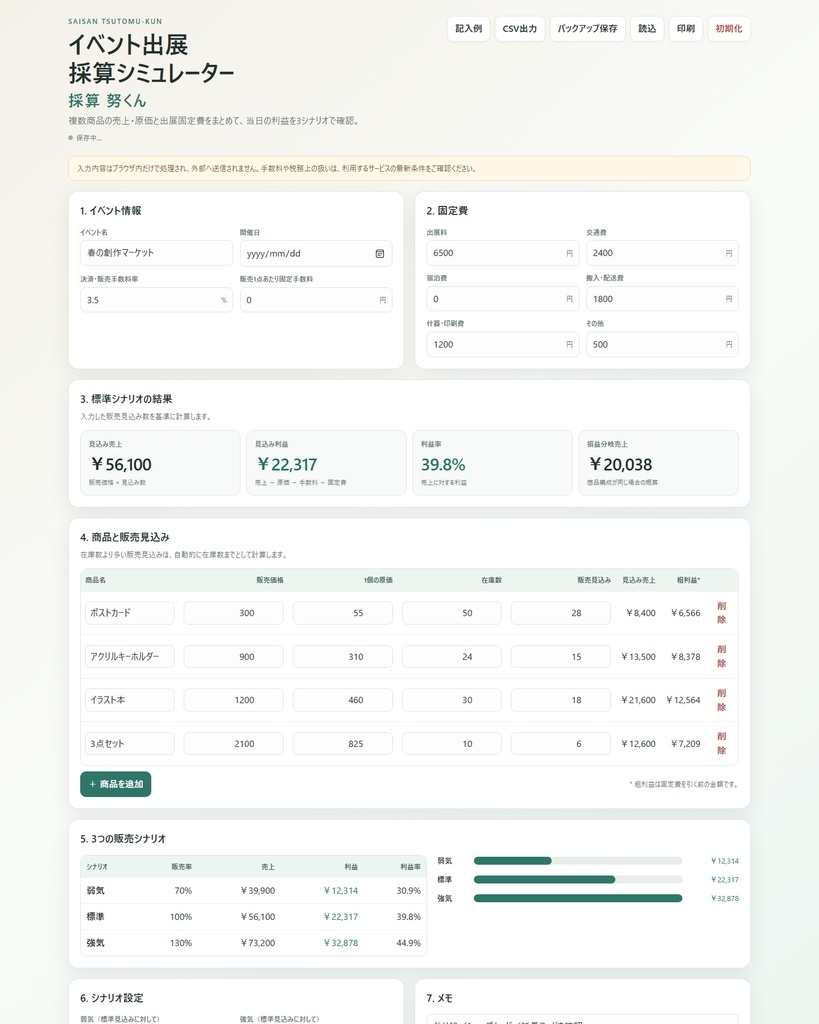Image resolution: width=819 pixels, height=1024 pixels.
Task: Edit イラスト本 price 1200
Action: 234,699
